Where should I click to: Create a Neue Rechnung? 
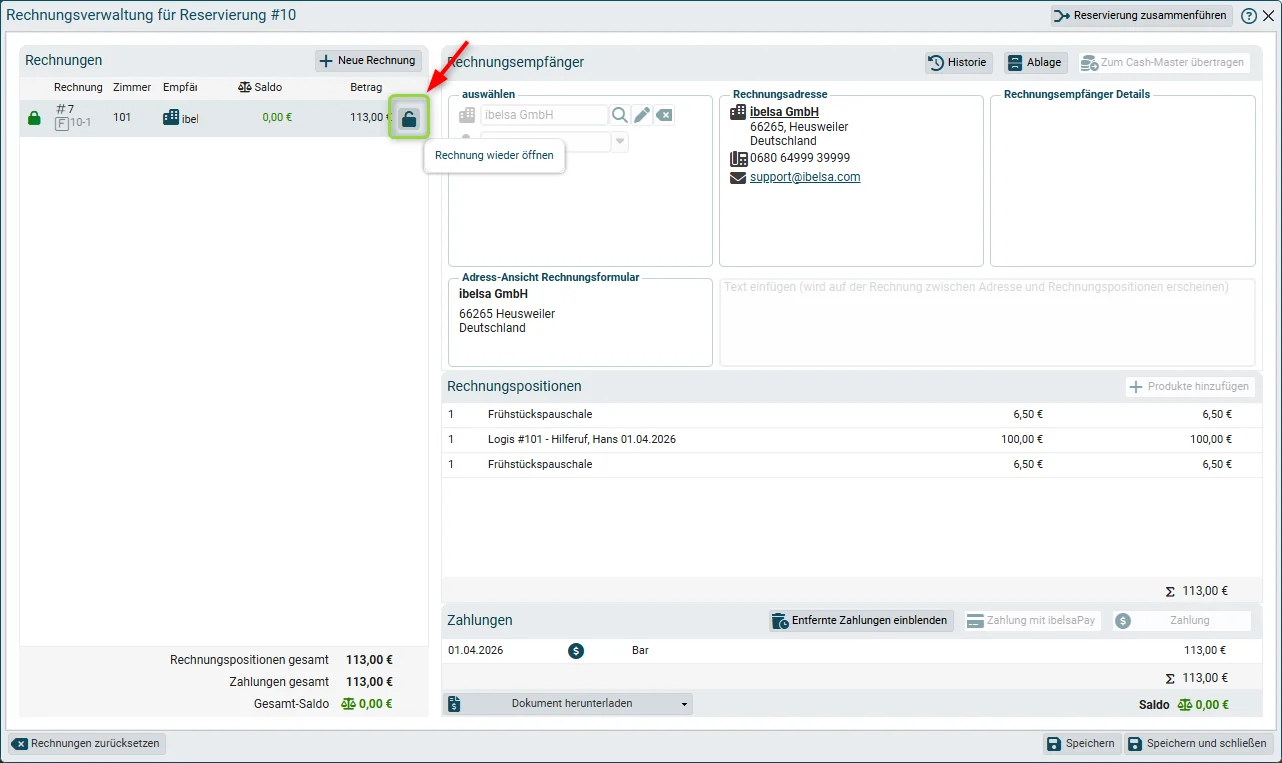pyautogui.click(x=368, y=61)
